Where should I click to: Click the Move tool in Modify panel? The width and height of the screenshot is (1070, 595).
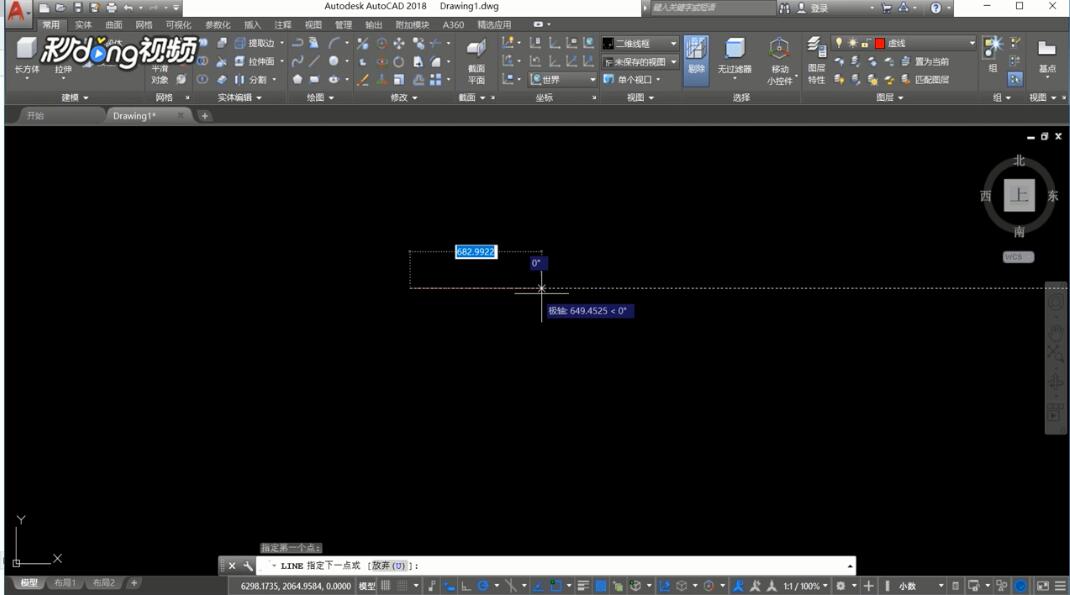tap(399, 44)
